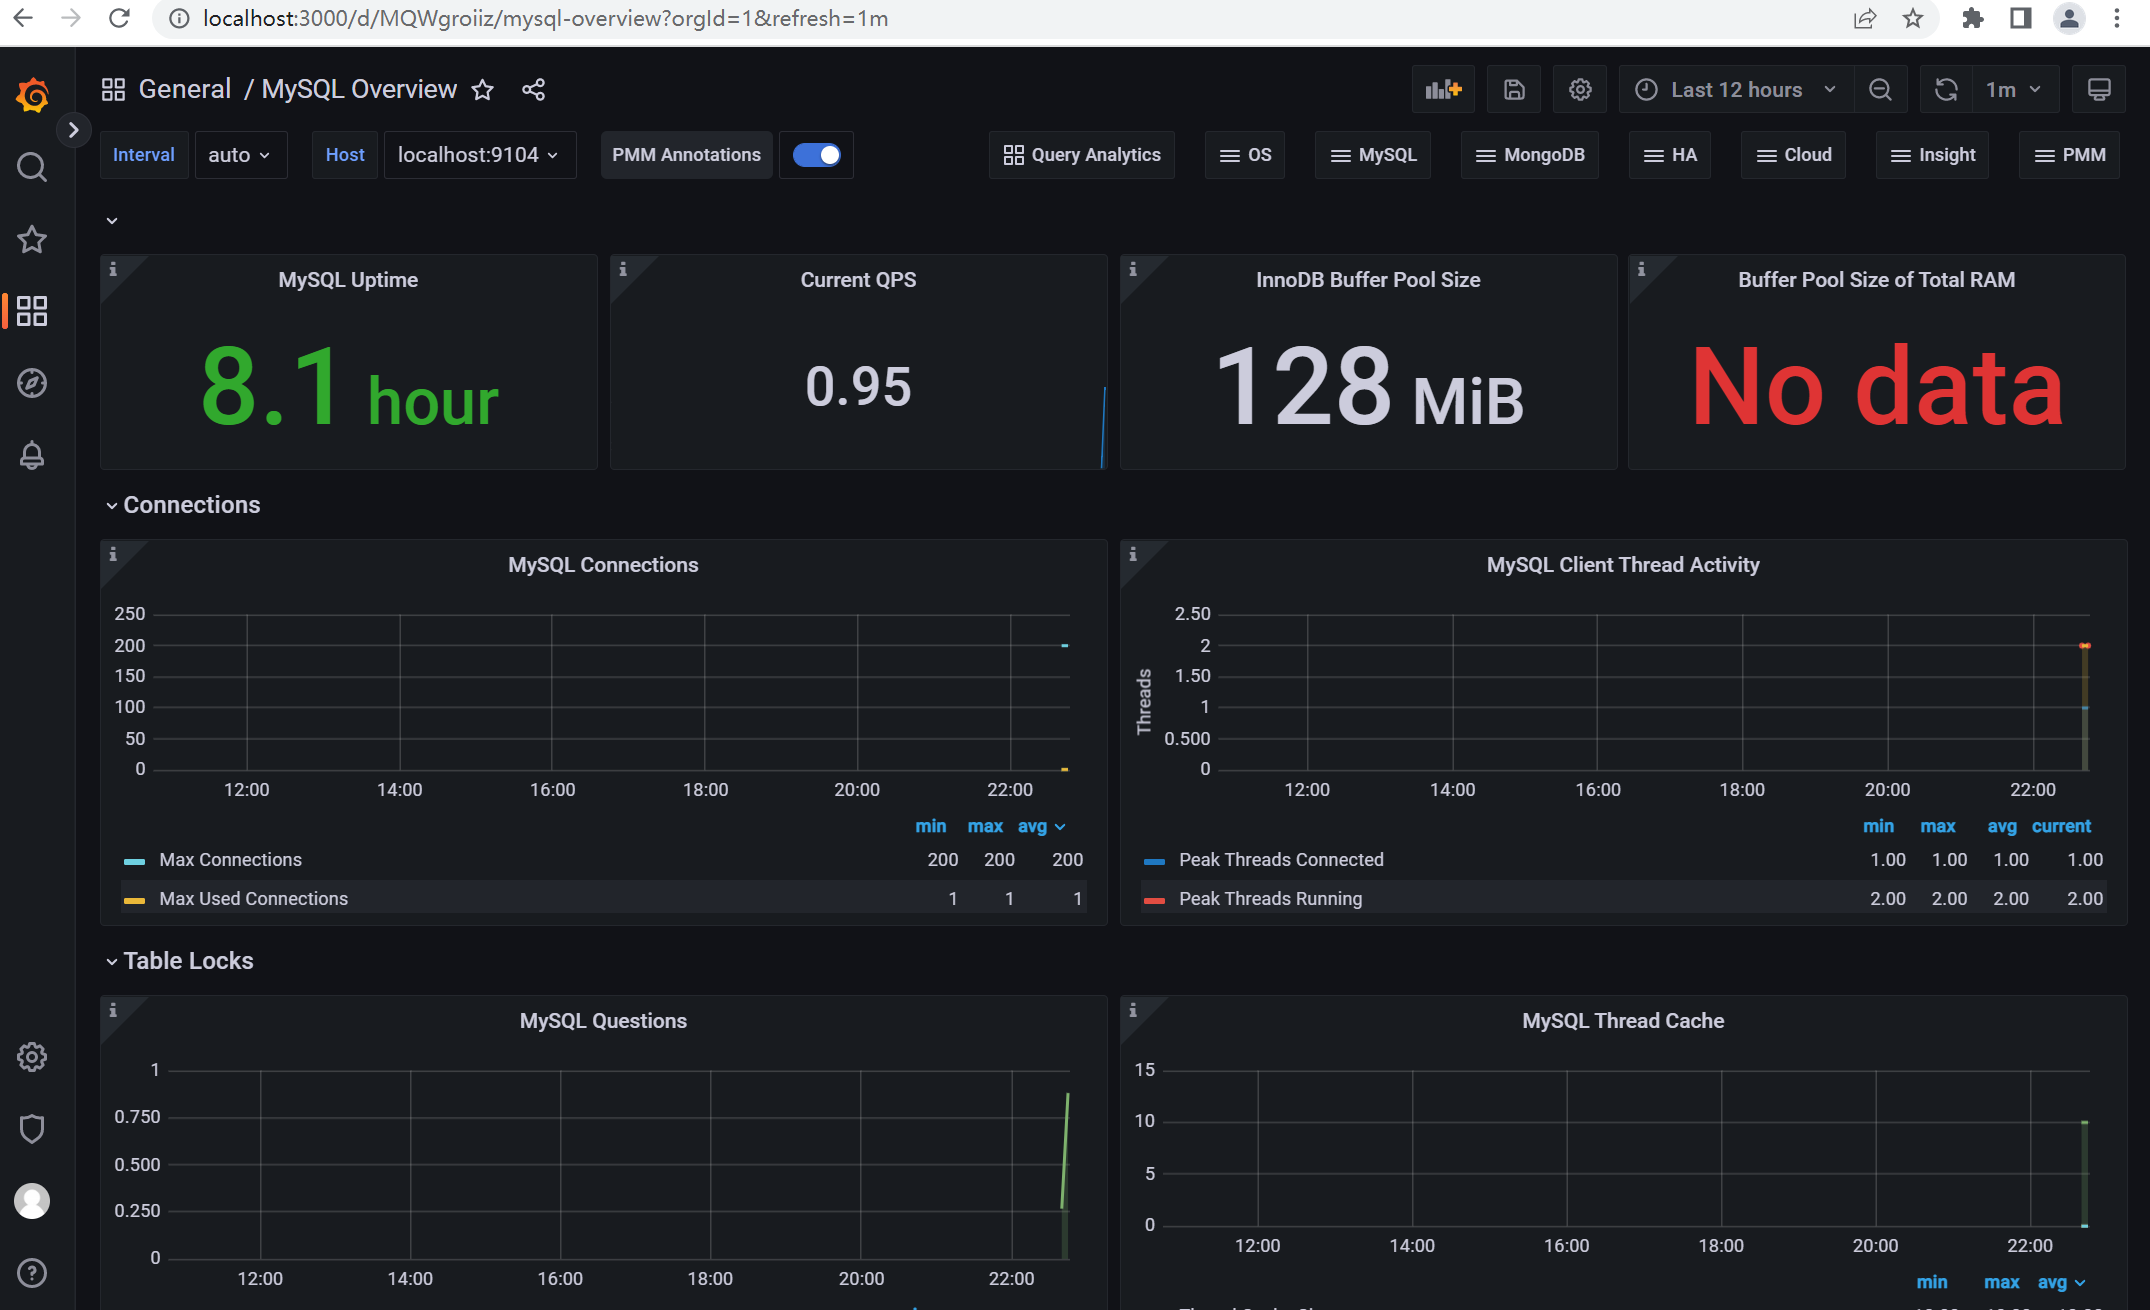Open starred dashboards in the sidebar
This screenshot has height=1310, width=2150.
(x=32, y=239)
